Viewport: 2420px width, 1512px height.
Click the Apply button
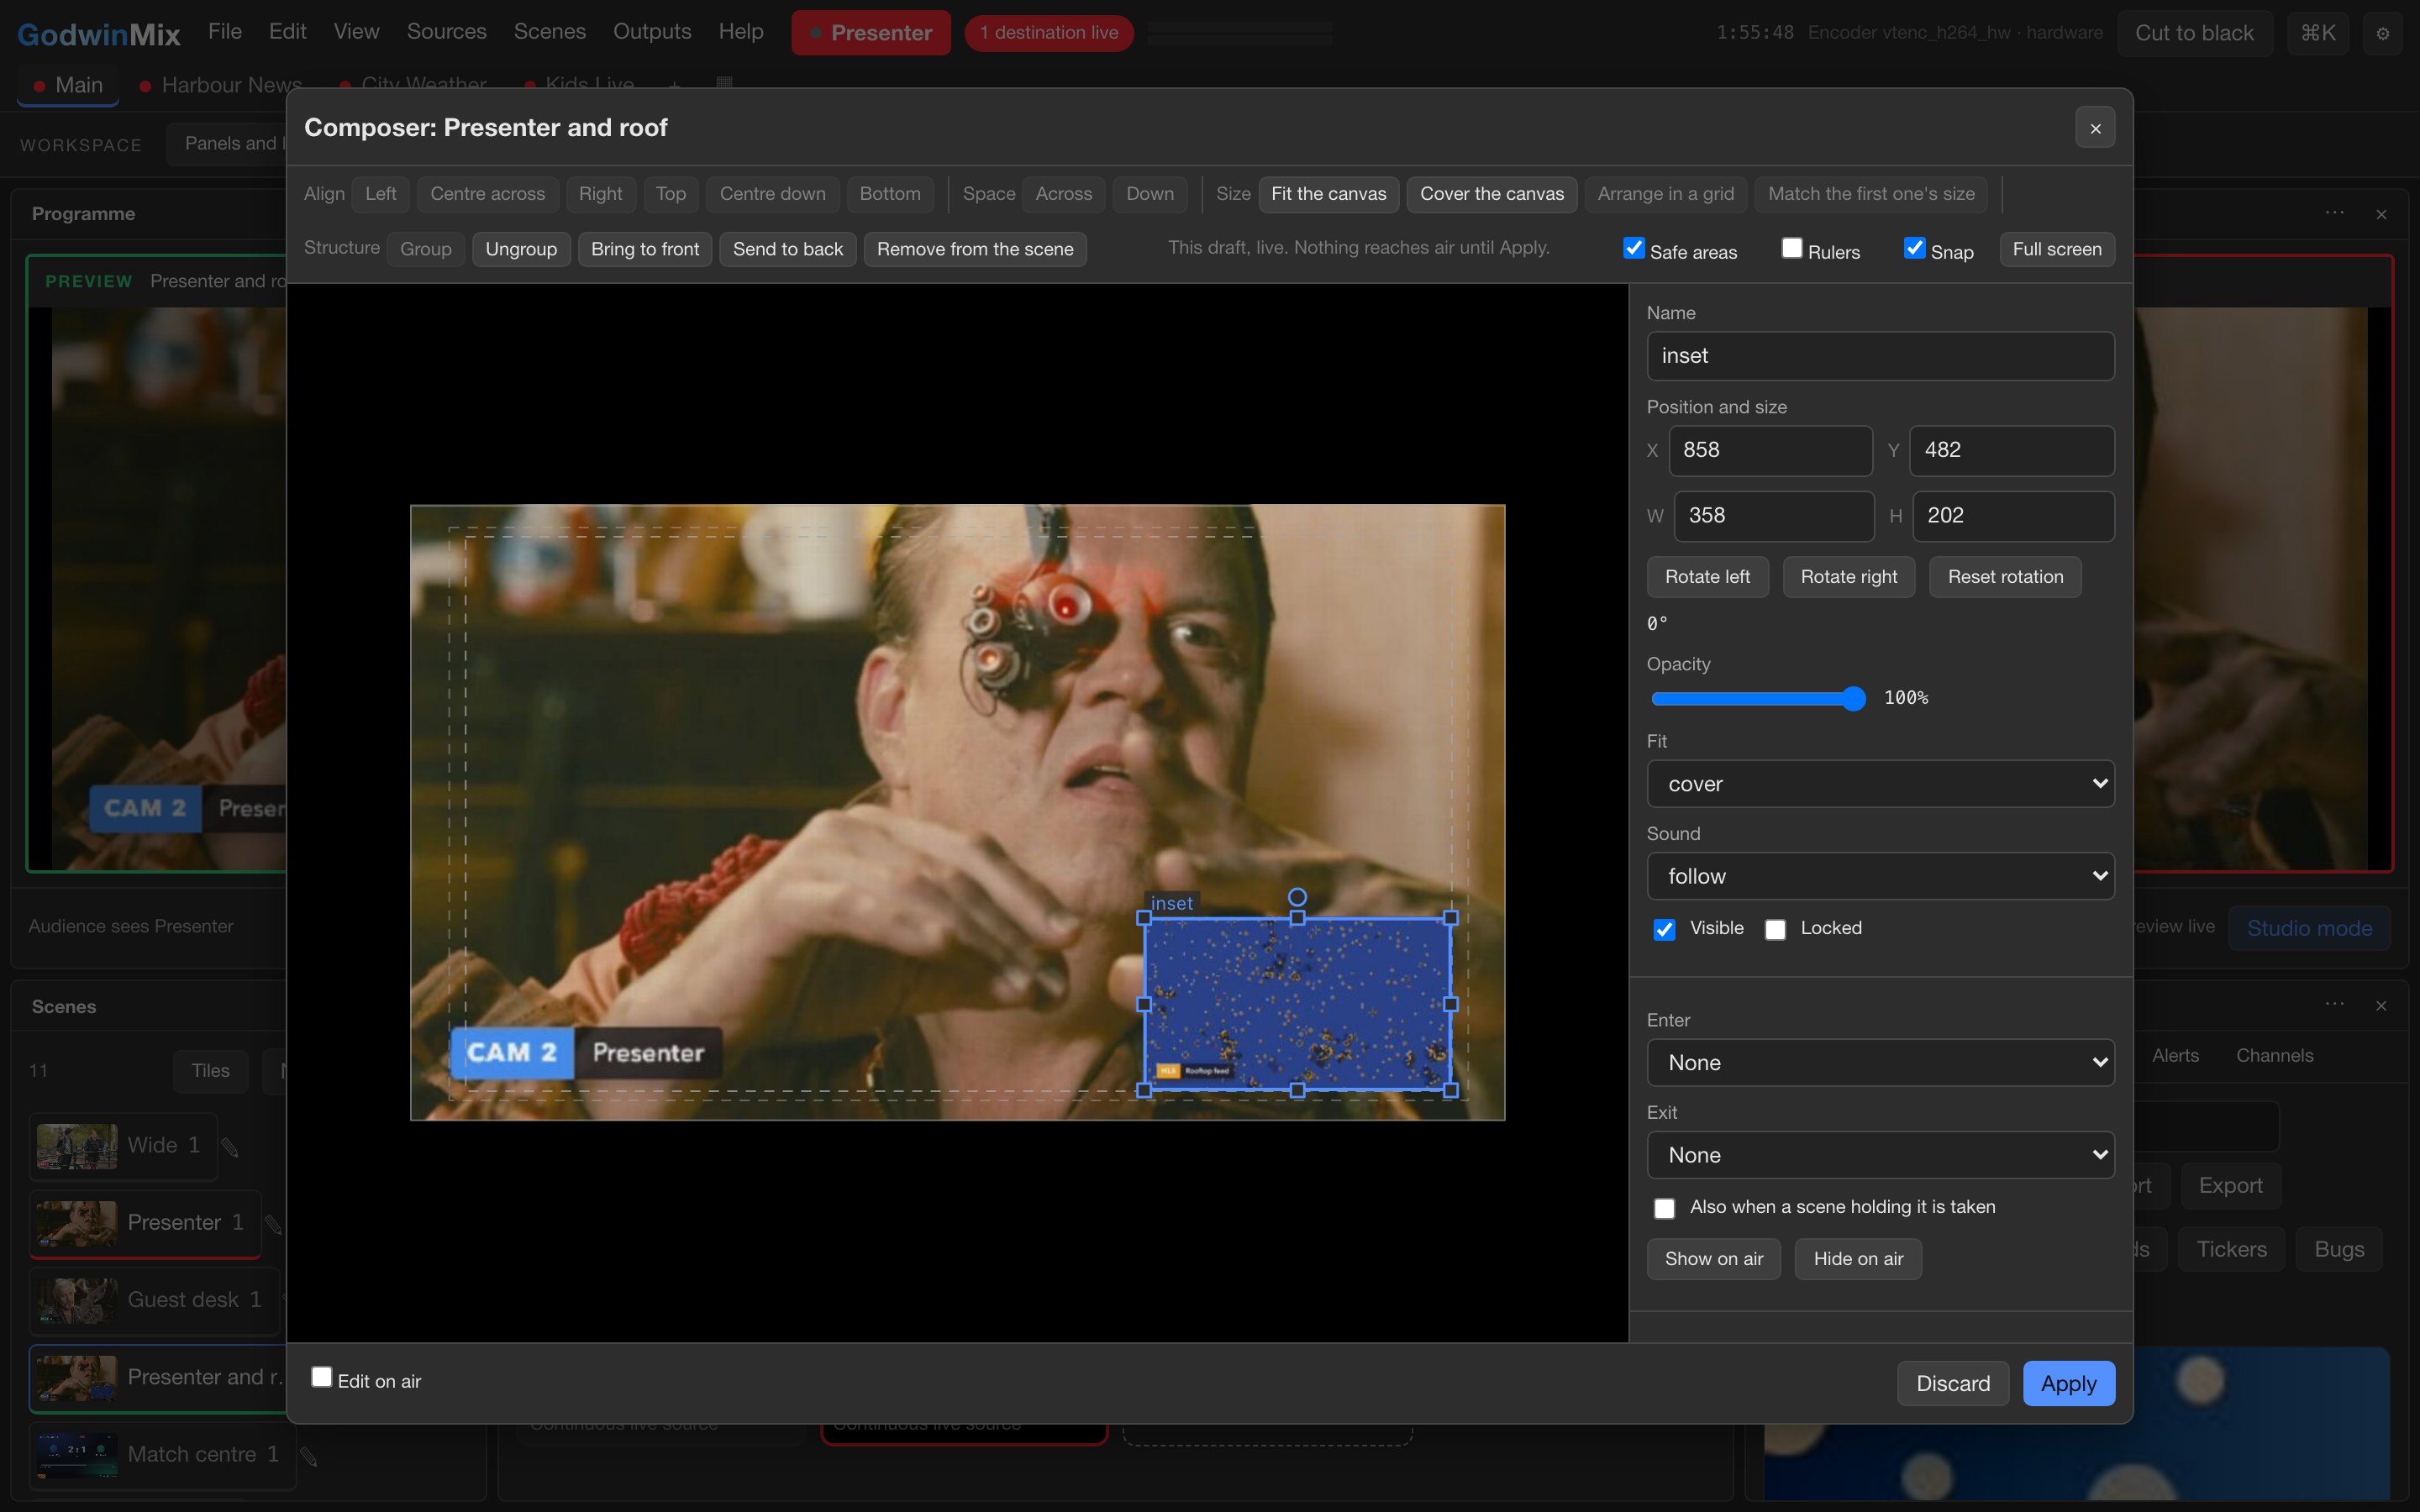(2068, 1383)
